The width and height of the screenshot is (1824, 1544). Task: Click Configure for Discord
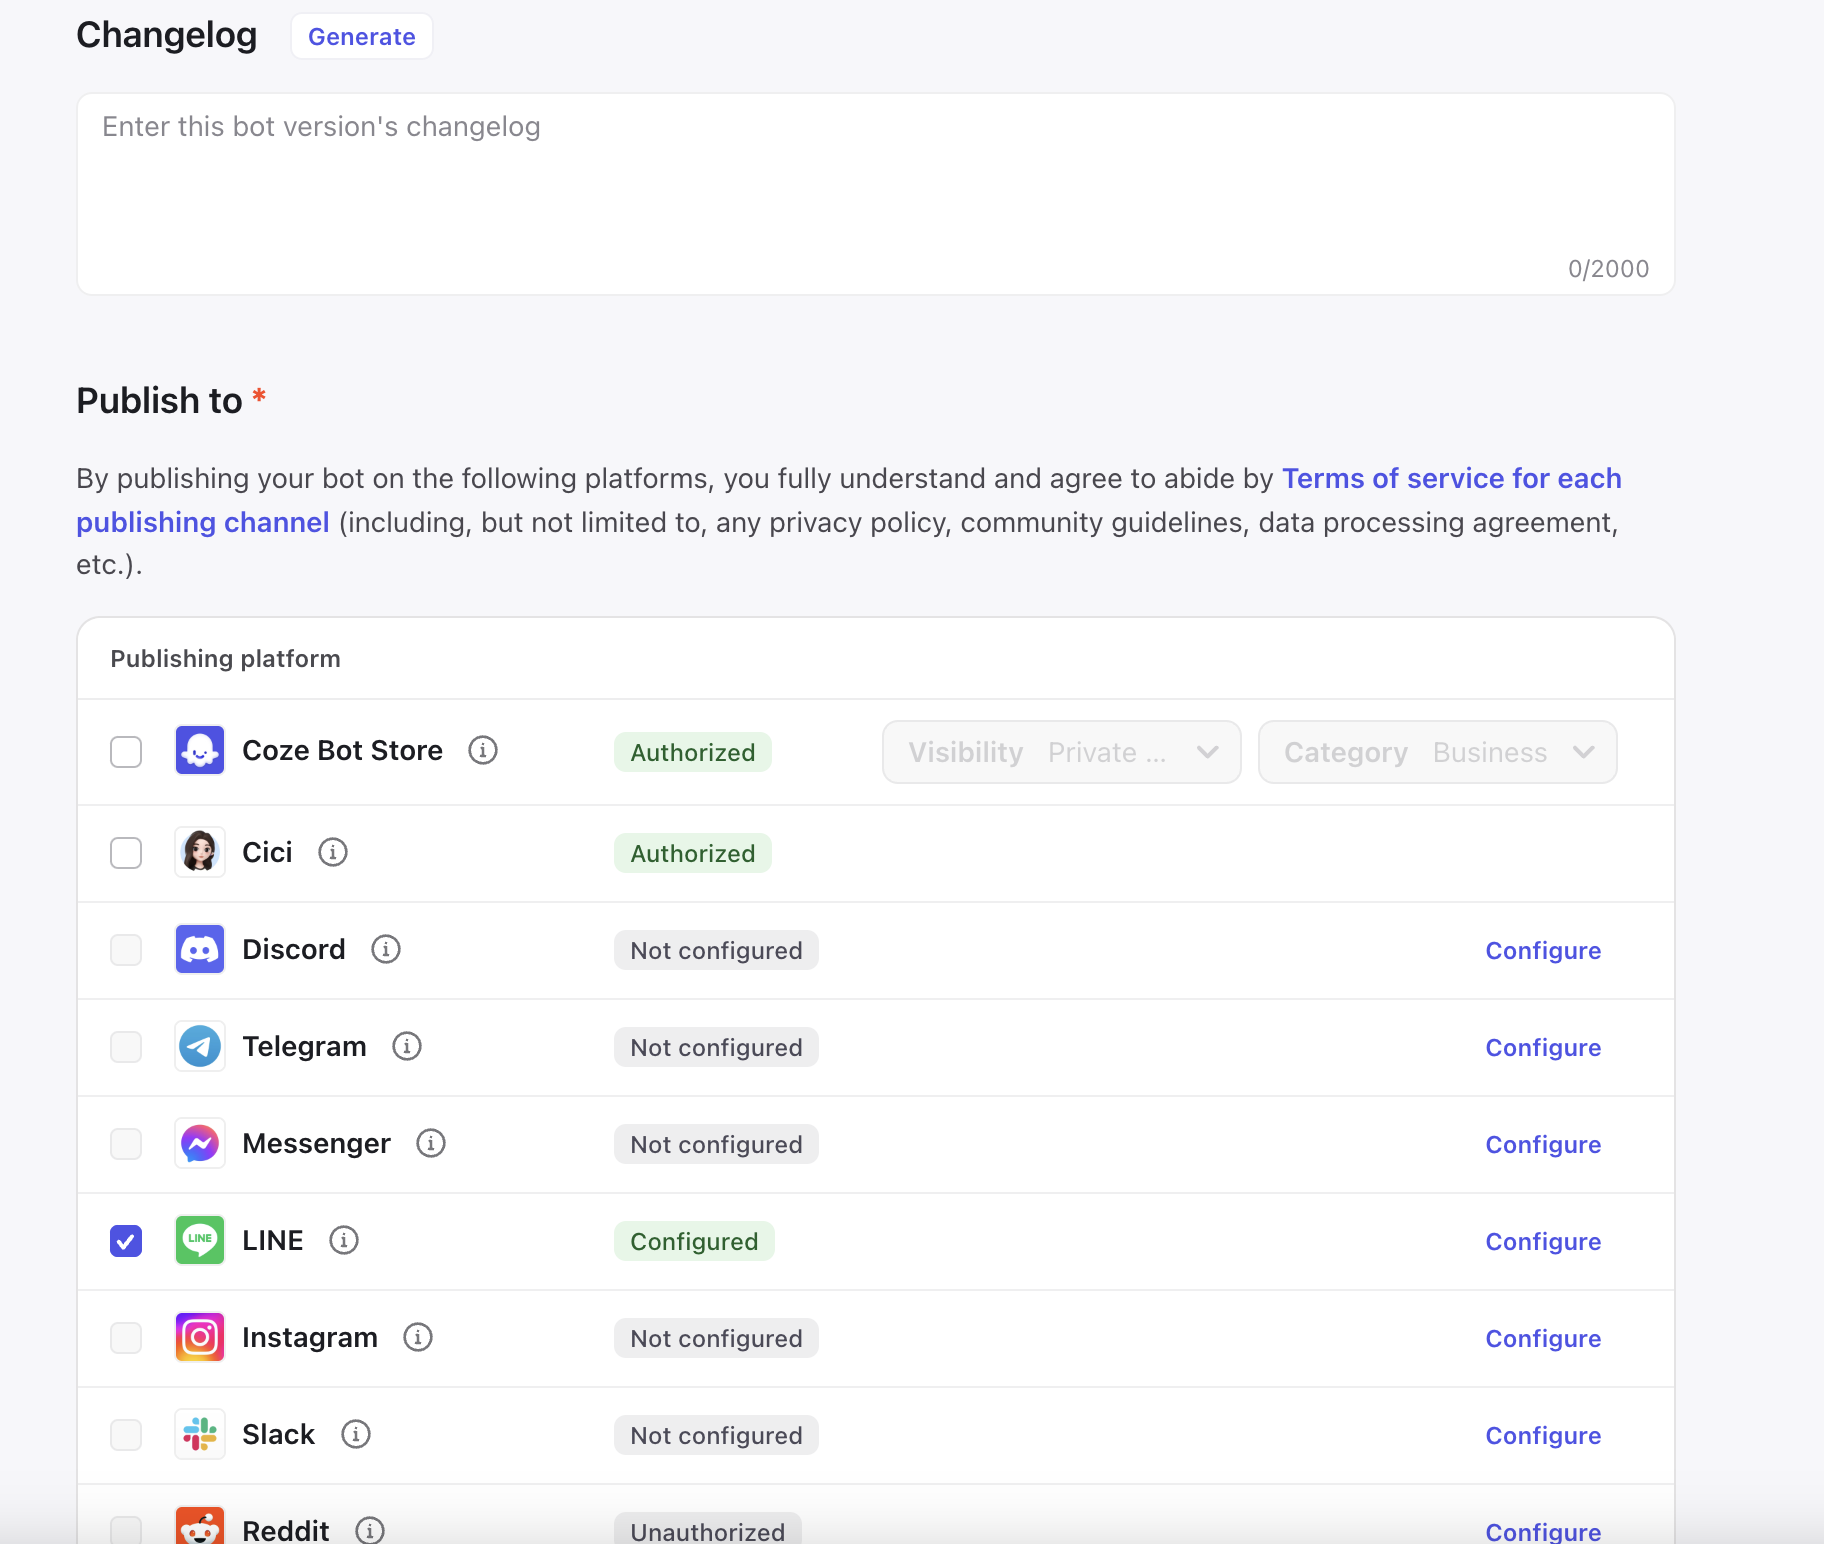pyautogui.click(x=1542, y=951)
